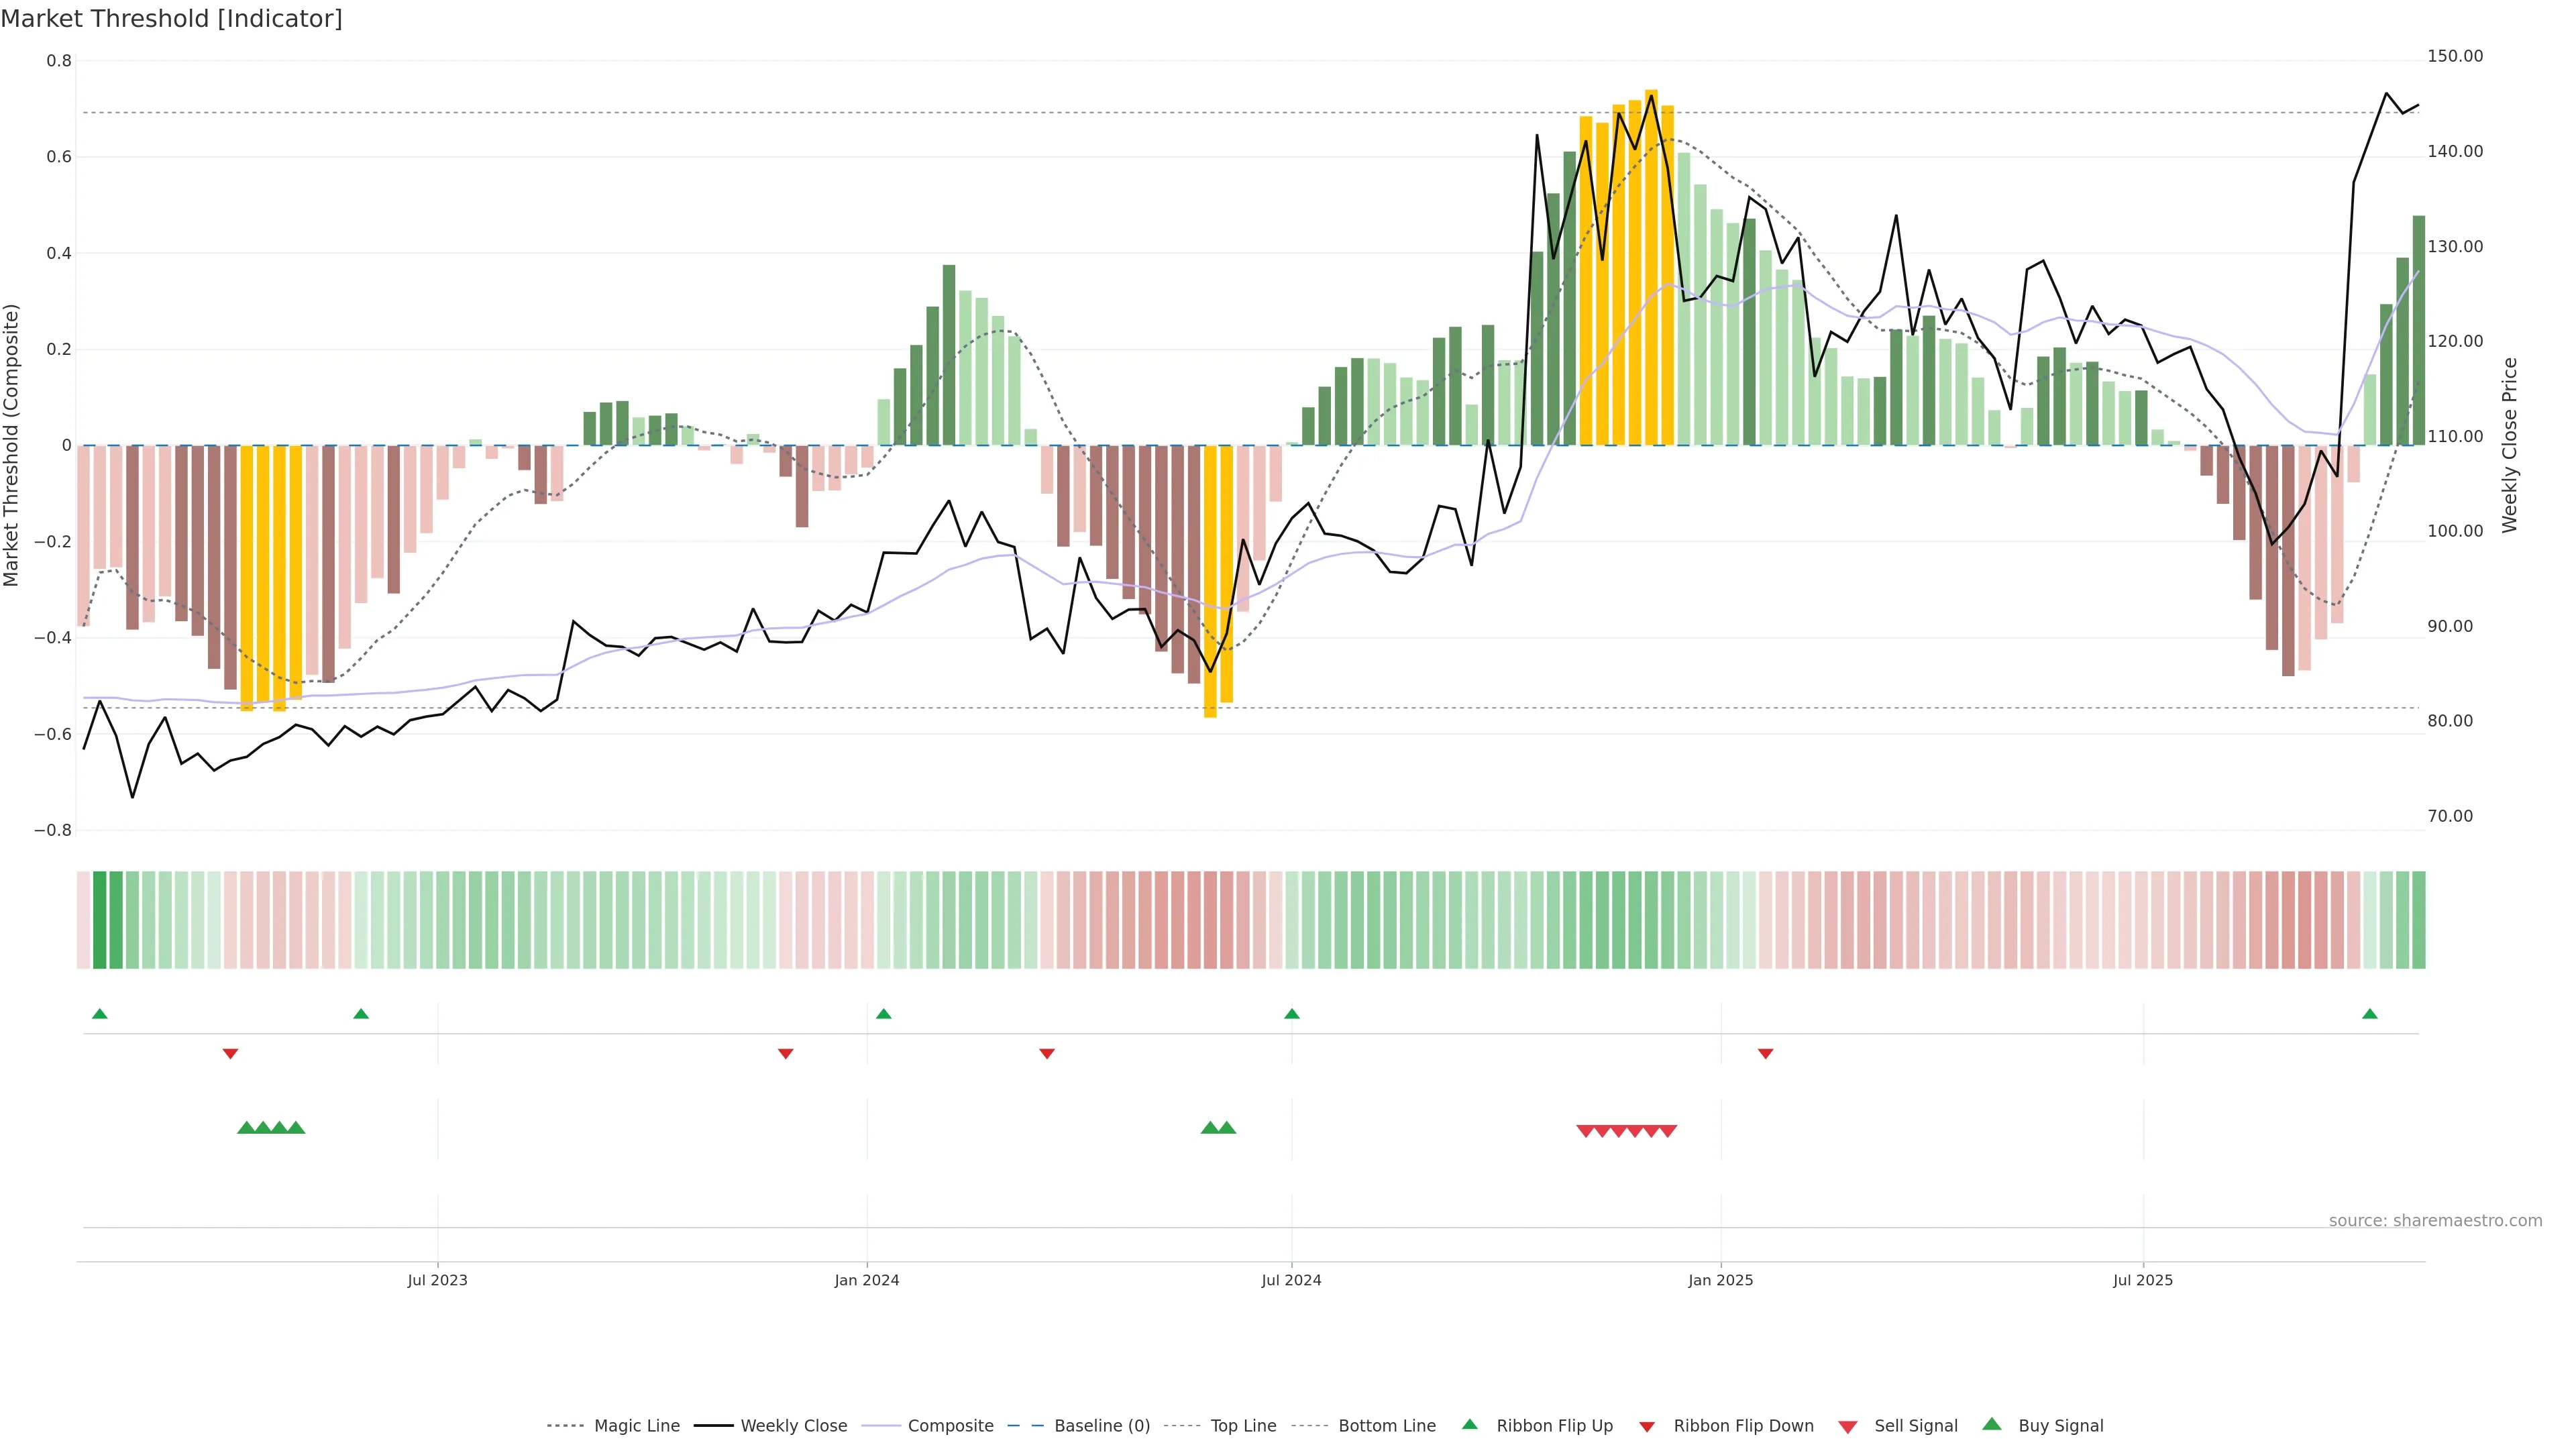The height and width of the screenshot is (1449, 2576).
Task: Click the Jan 2025 axis label
Action: click(1720, 1280)
